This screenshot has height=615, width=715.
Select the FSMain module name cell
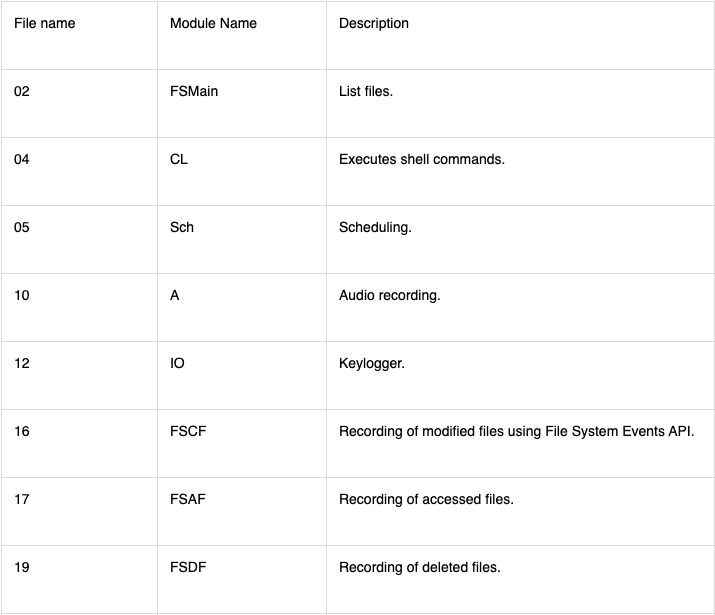[194, 91]
